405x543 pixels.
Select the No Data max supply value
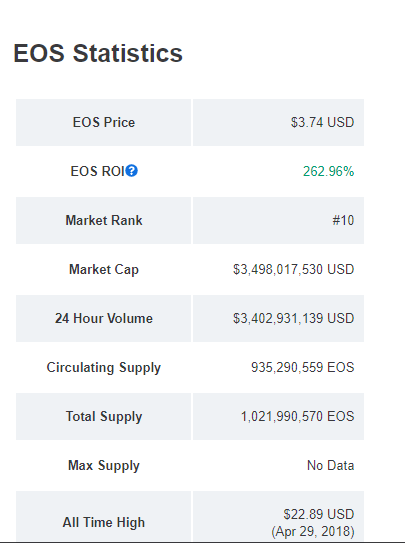pyautogui.click(x=331, y=465)
